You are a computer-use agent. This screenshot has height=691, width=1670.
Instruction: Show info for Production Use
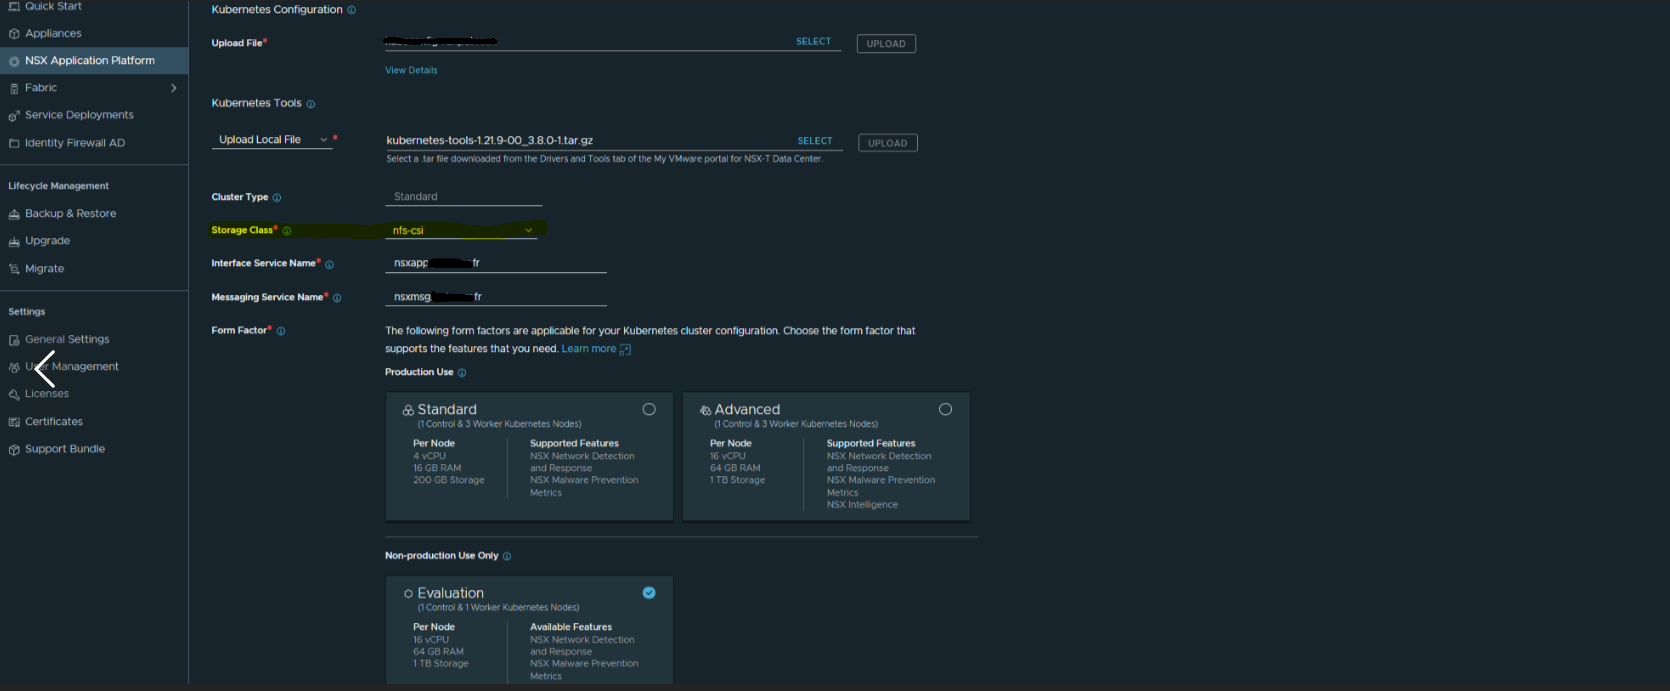pyautogui.click(x=462, y=373)
